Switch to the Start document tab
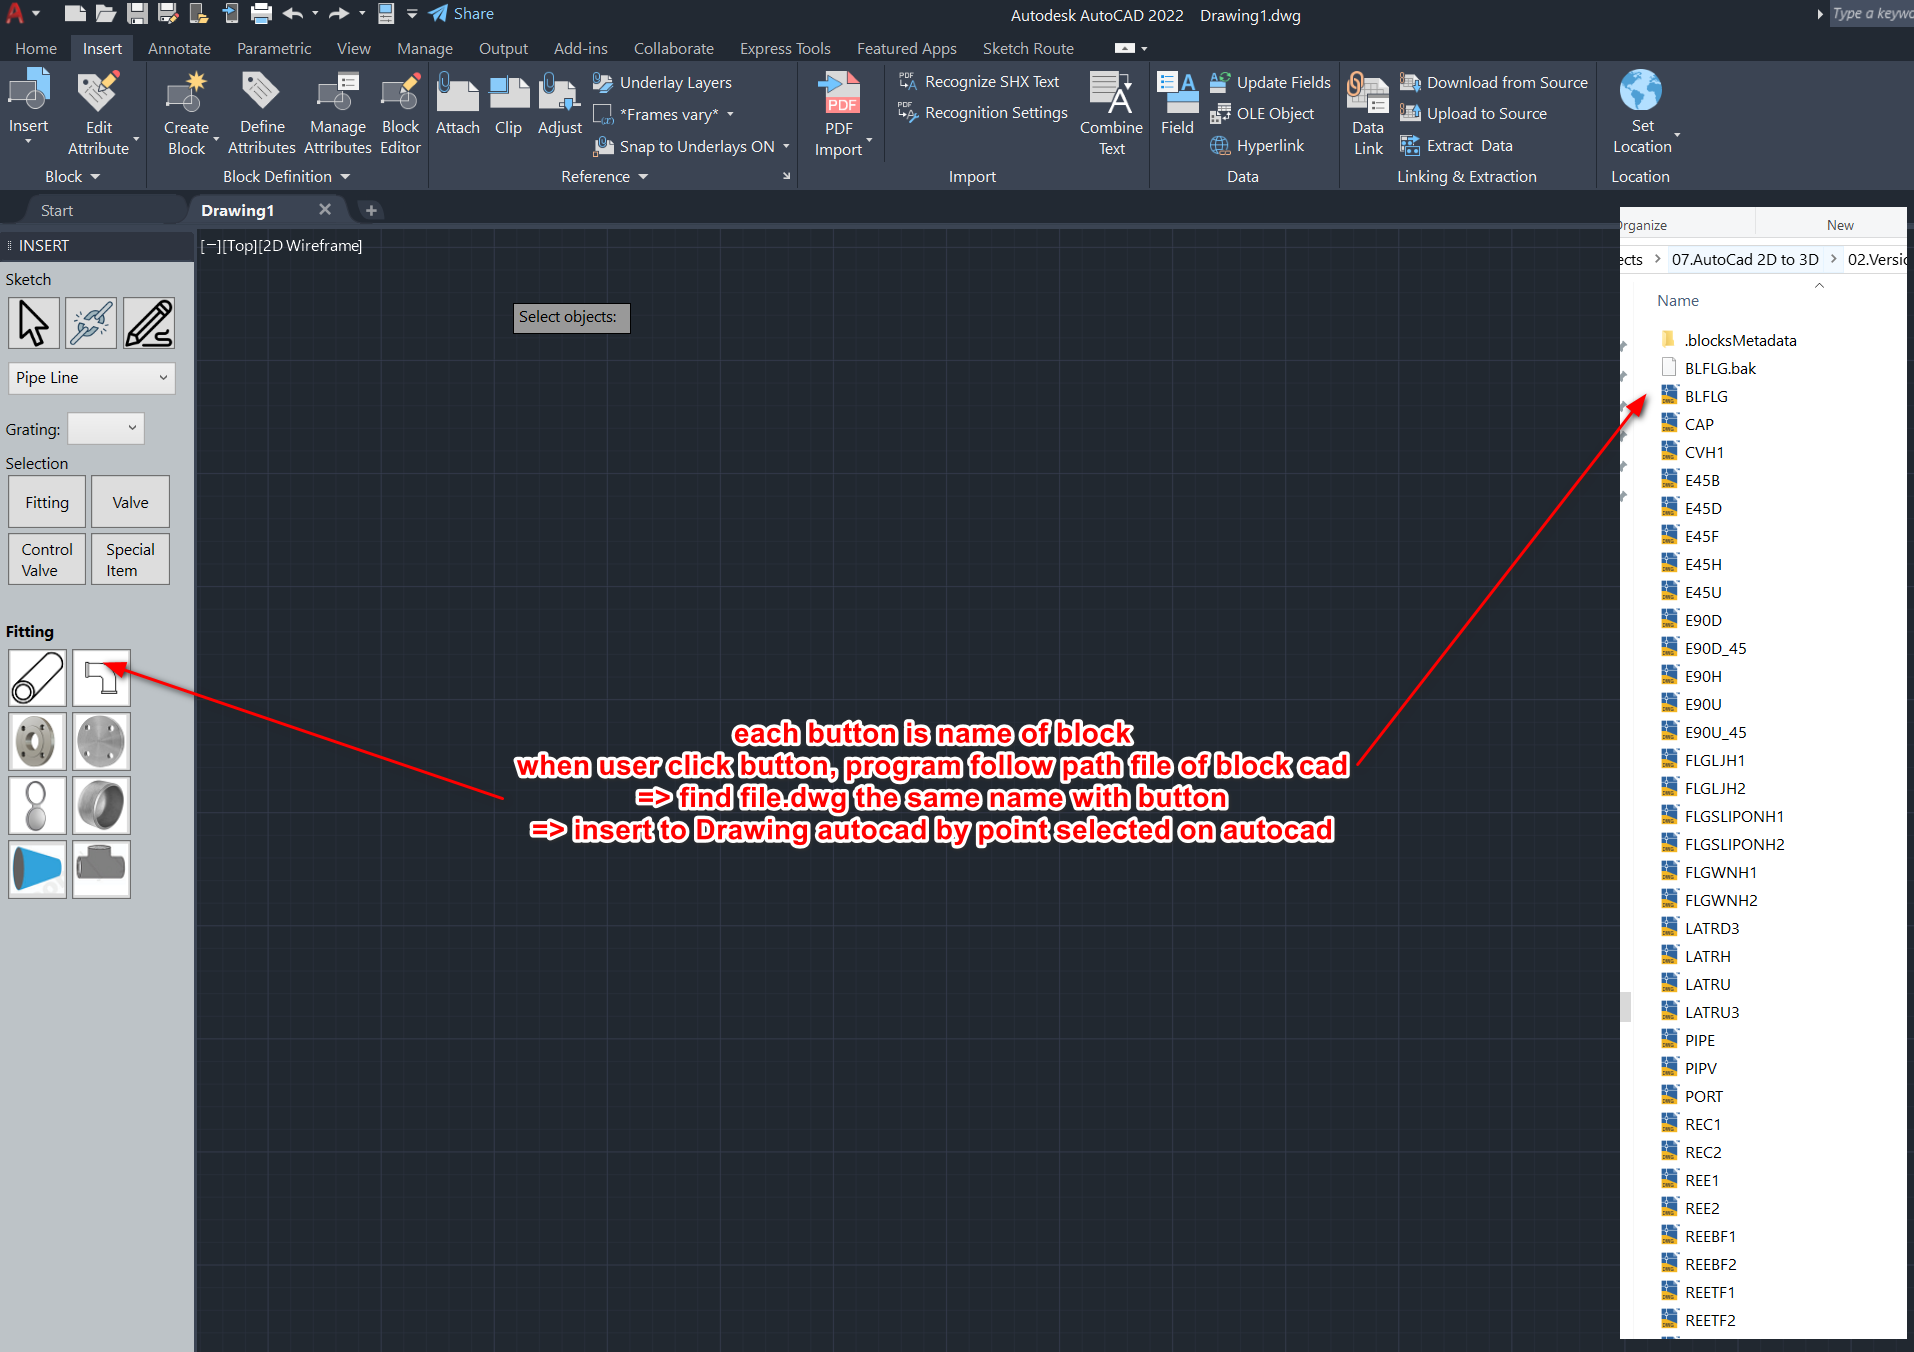Screen dimensions: 1914x1352 coord(57,210)
